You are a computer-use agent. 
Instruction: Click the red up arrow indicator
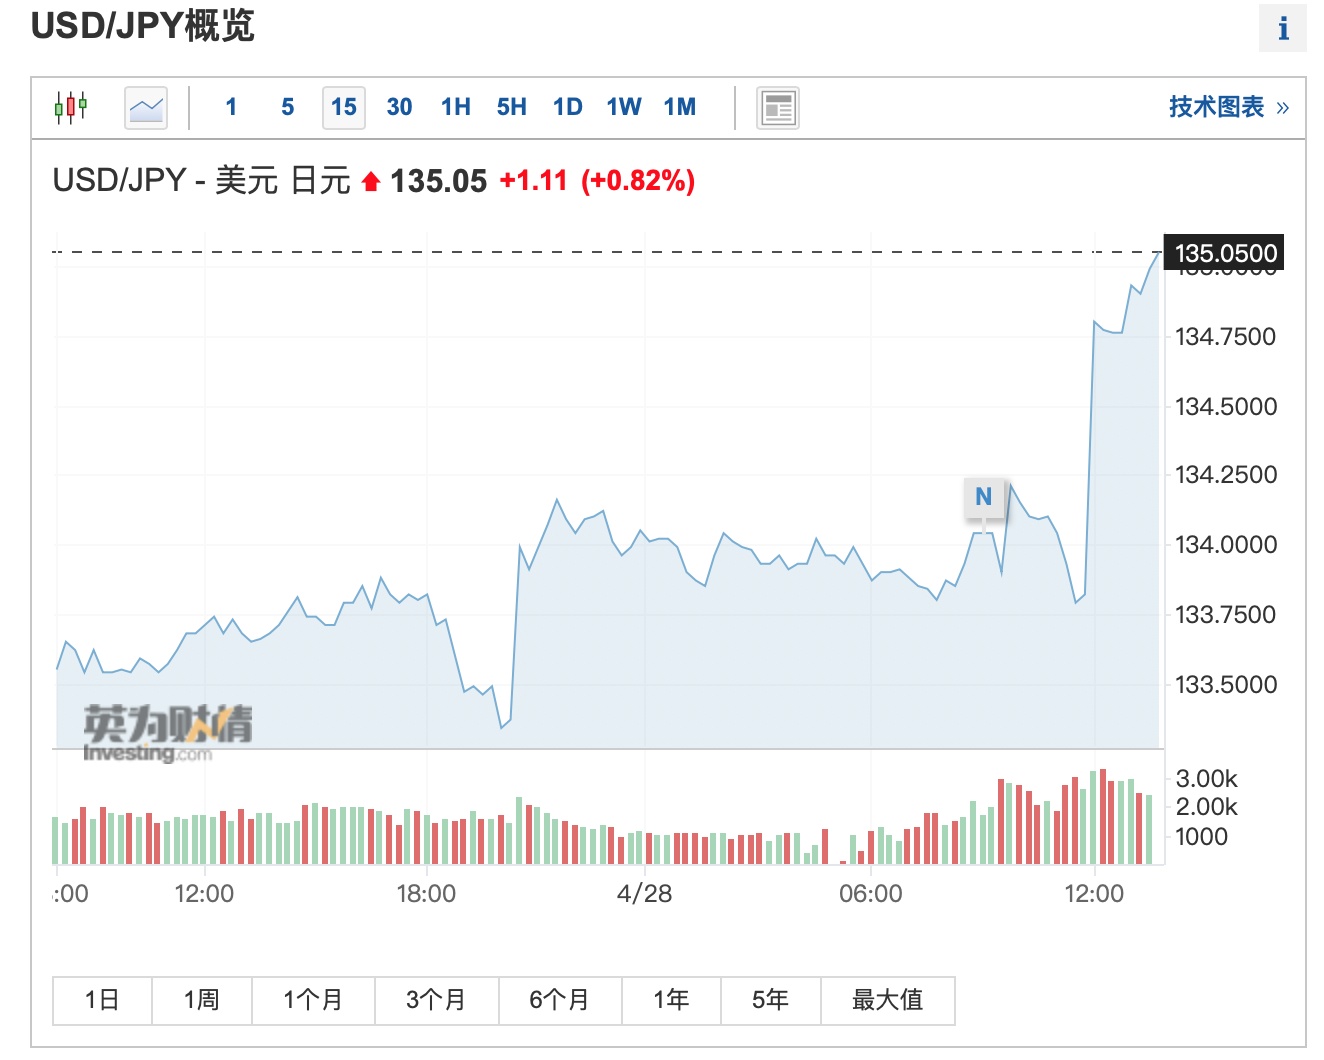point(371,182)
